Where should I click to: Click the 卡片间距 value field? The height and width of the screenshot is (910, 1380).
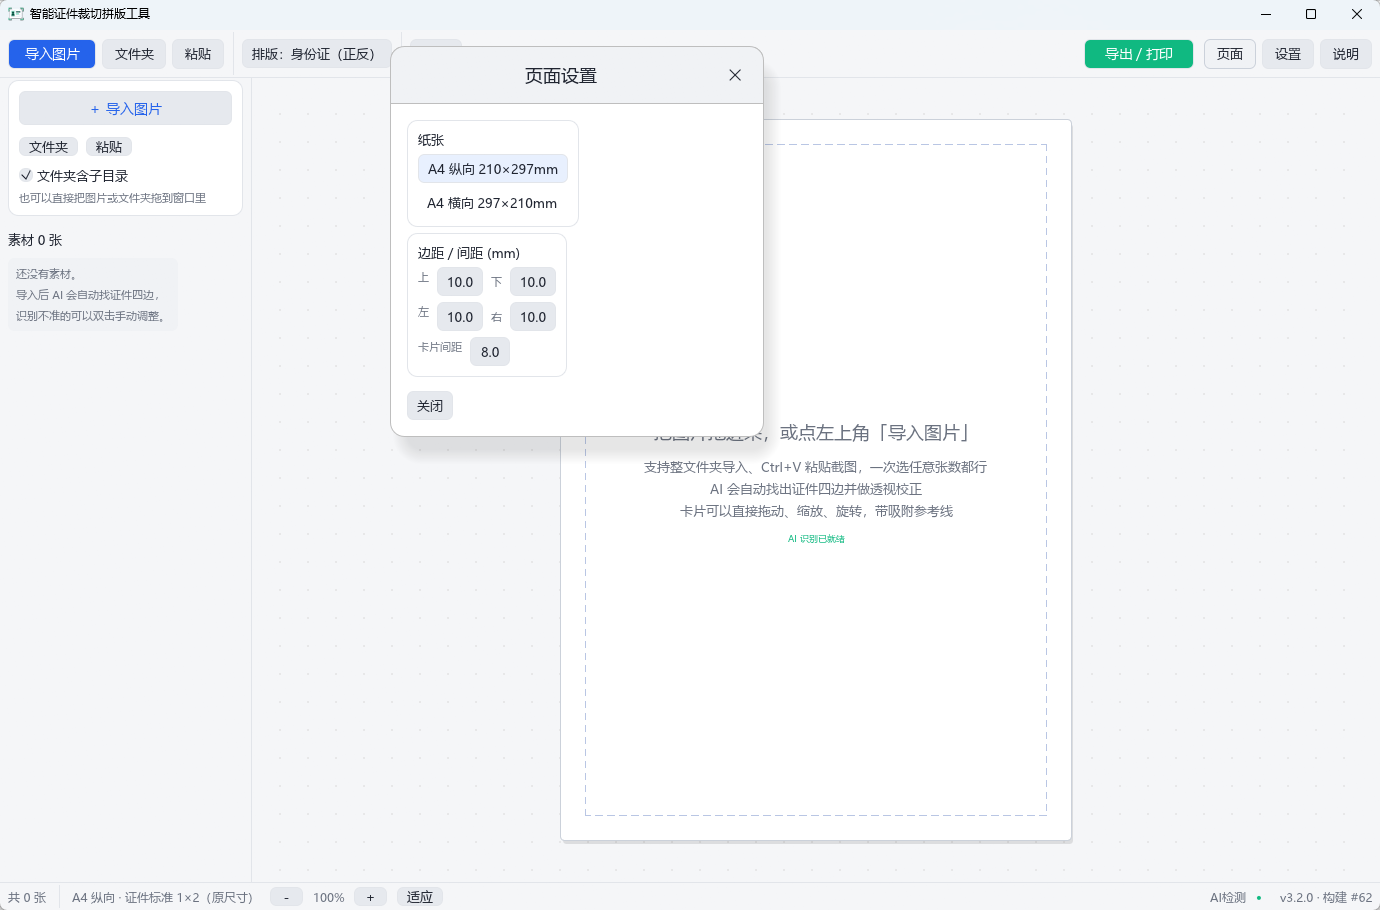tap(490, 352)
